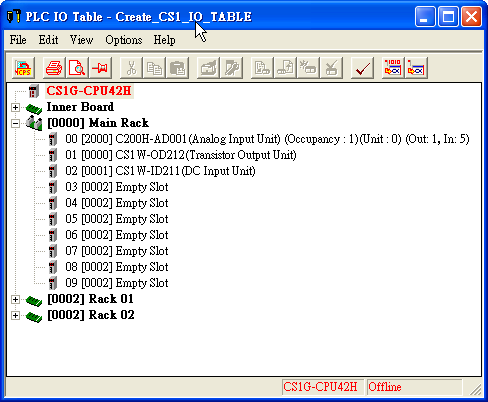
Task: Close the PLC IO Table window
Action: pyautogui.click(x=471, y=16)
